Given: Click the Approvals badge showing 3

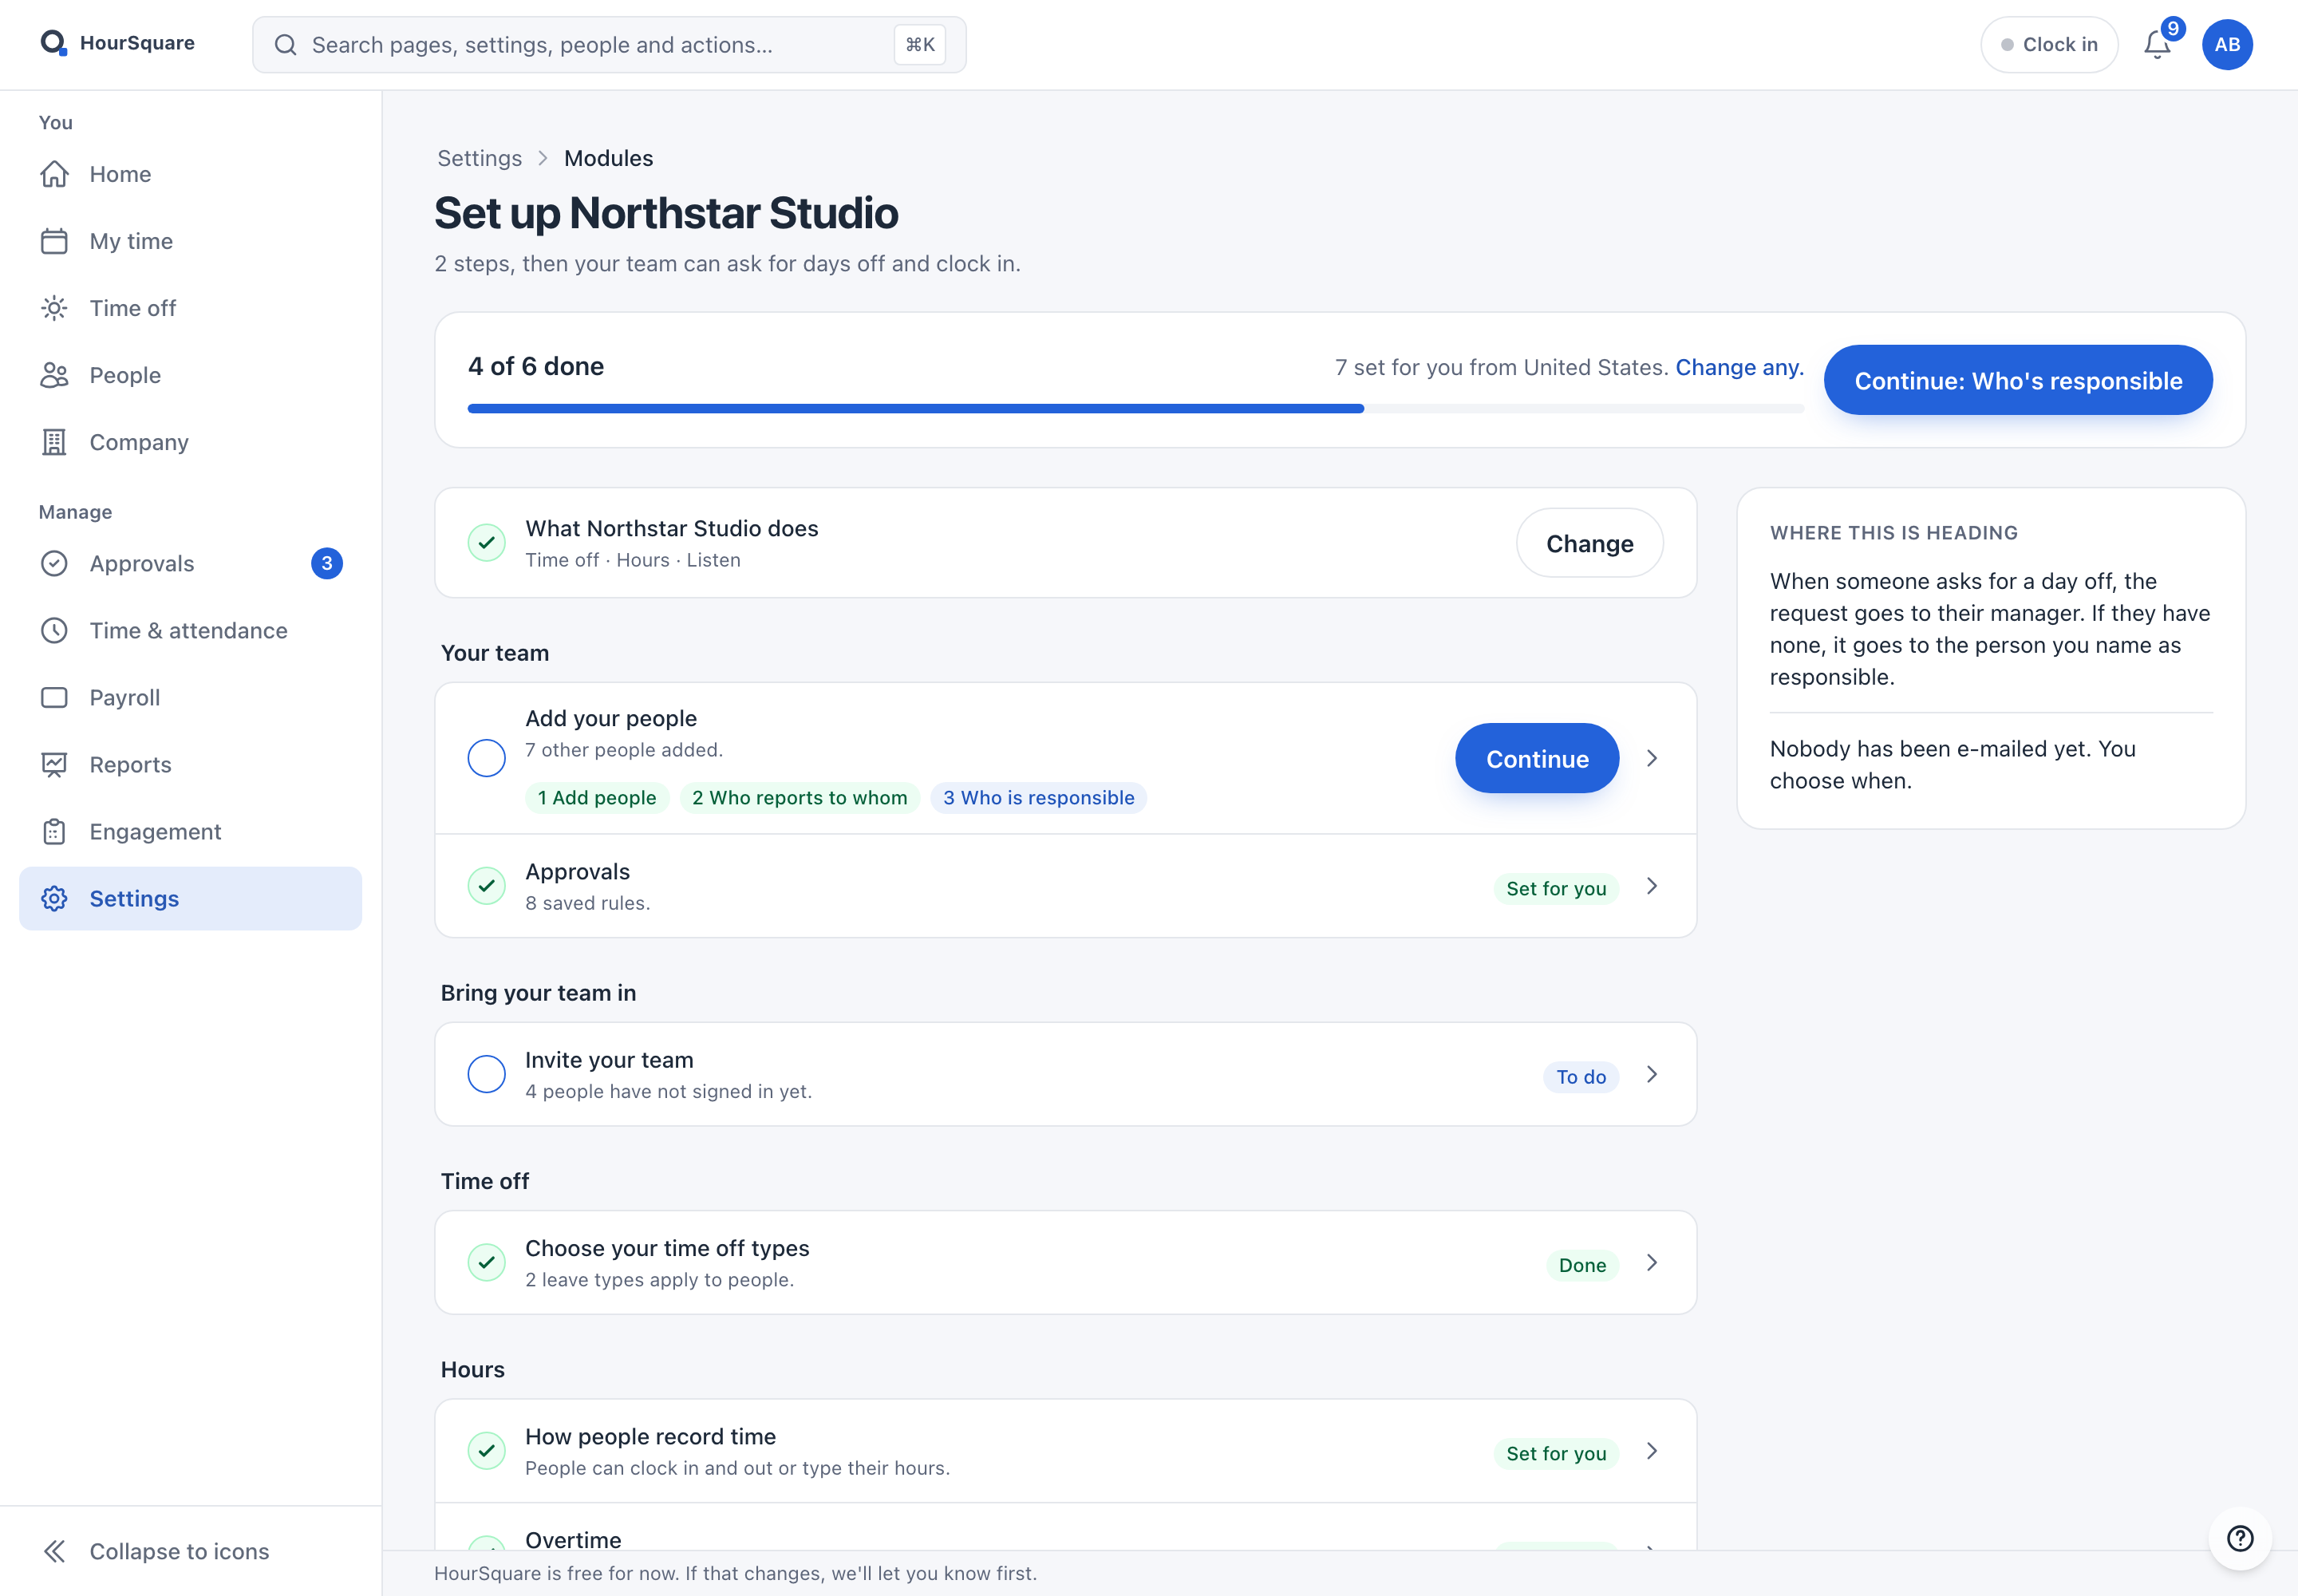Looking at the screenshot, I should click(326, 563).
